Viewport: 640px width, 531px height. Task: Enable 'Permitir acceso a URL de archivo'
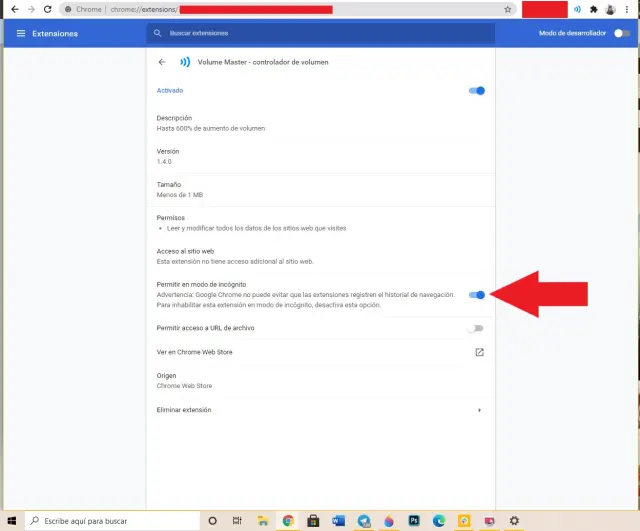click(475, 328)
